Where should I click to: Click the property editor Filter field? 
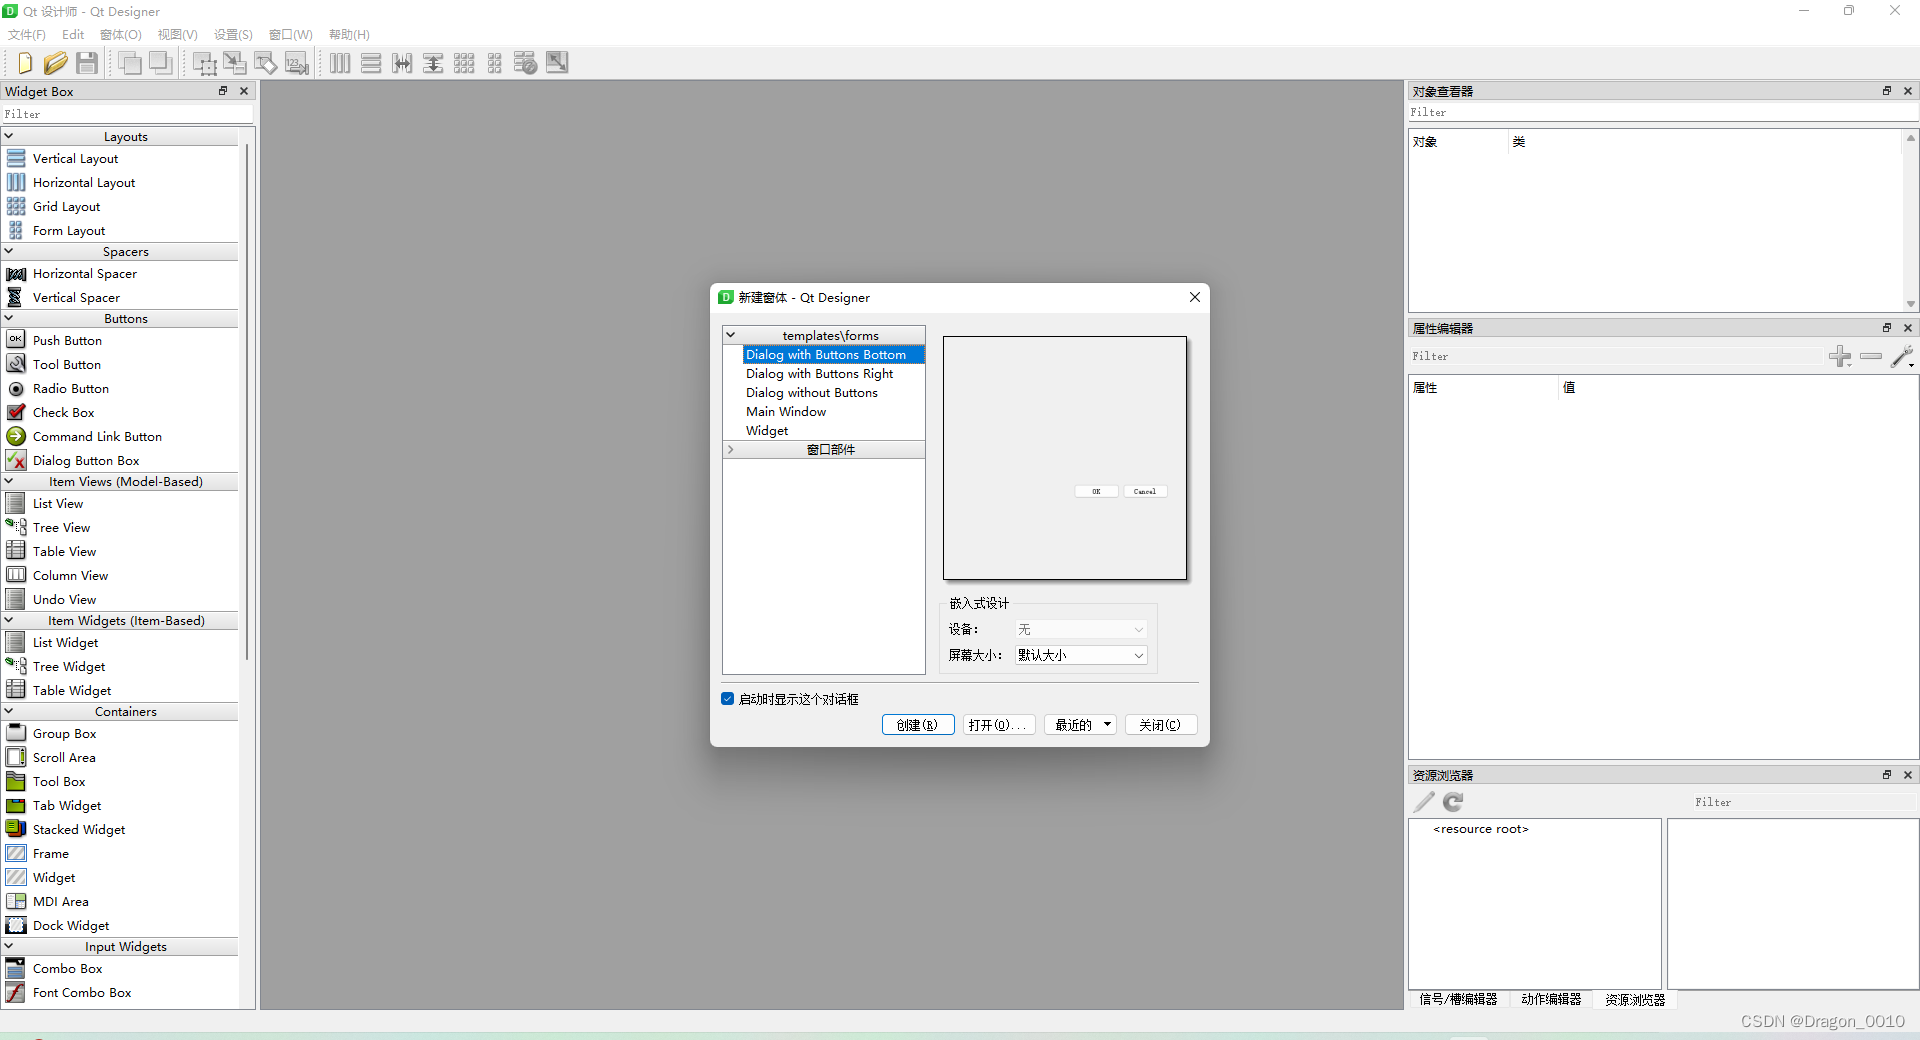coord(1615,356)
